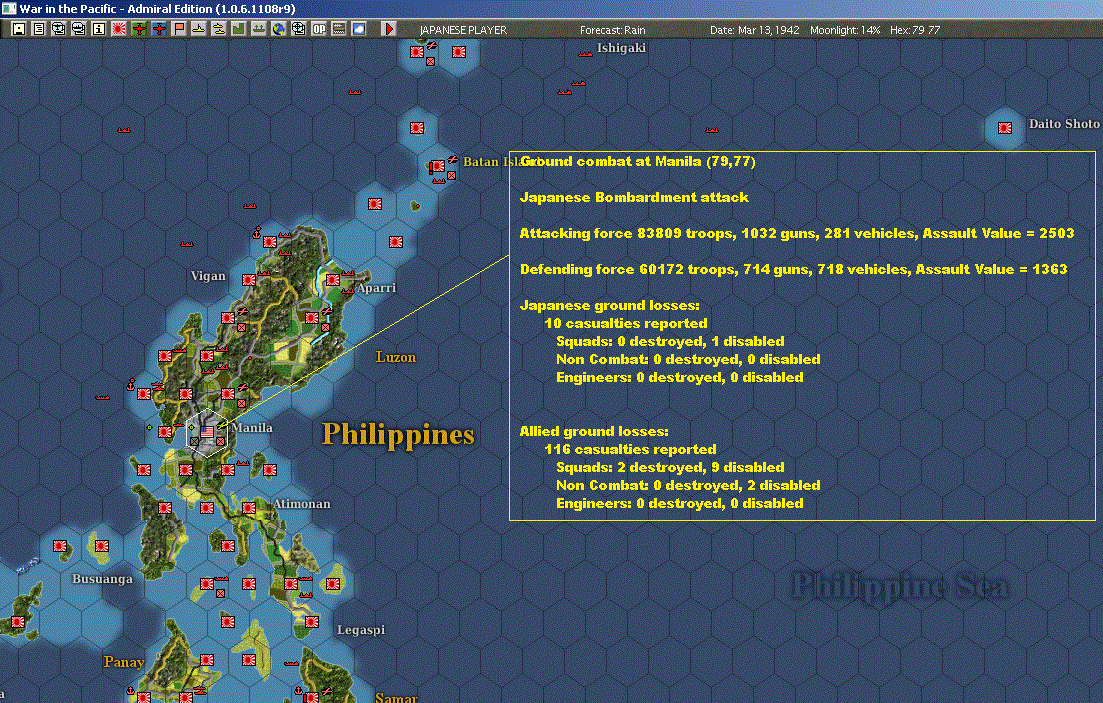Click the 'Daito Shoto' map label
Viewport: 1103px width, 703px height.
click(x=1064, y=124)
